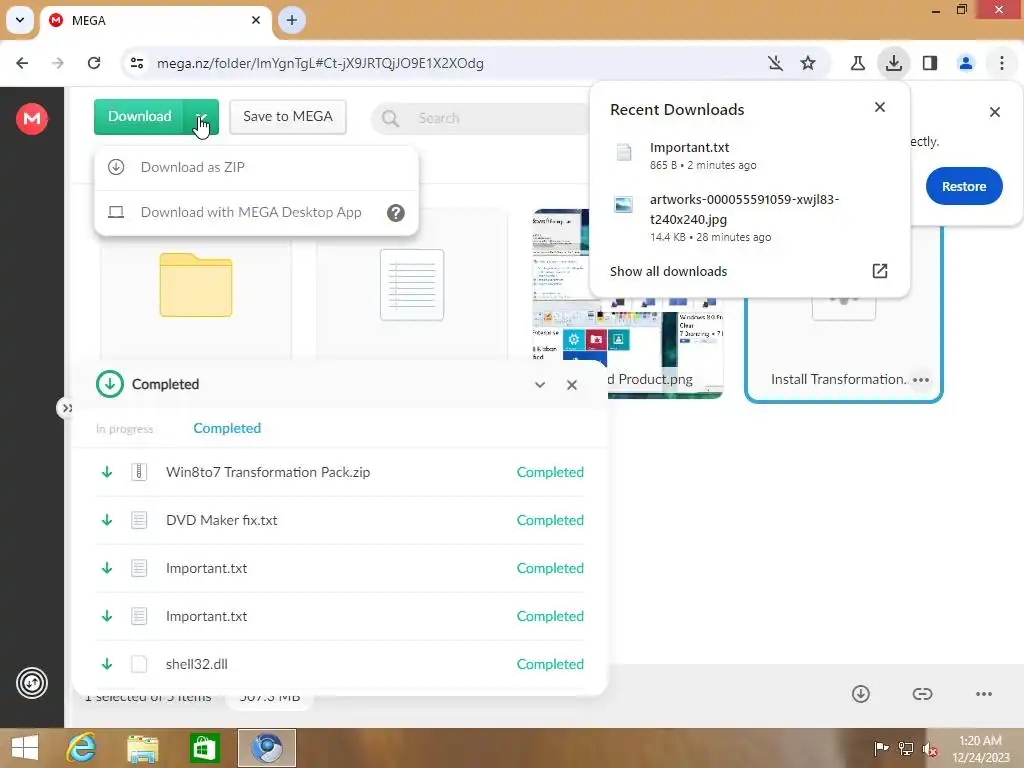Select DVD Maker fix.txt transfer row
Image resolution: width=1024 pixels, height=768 pixels.
pos(340,520)
